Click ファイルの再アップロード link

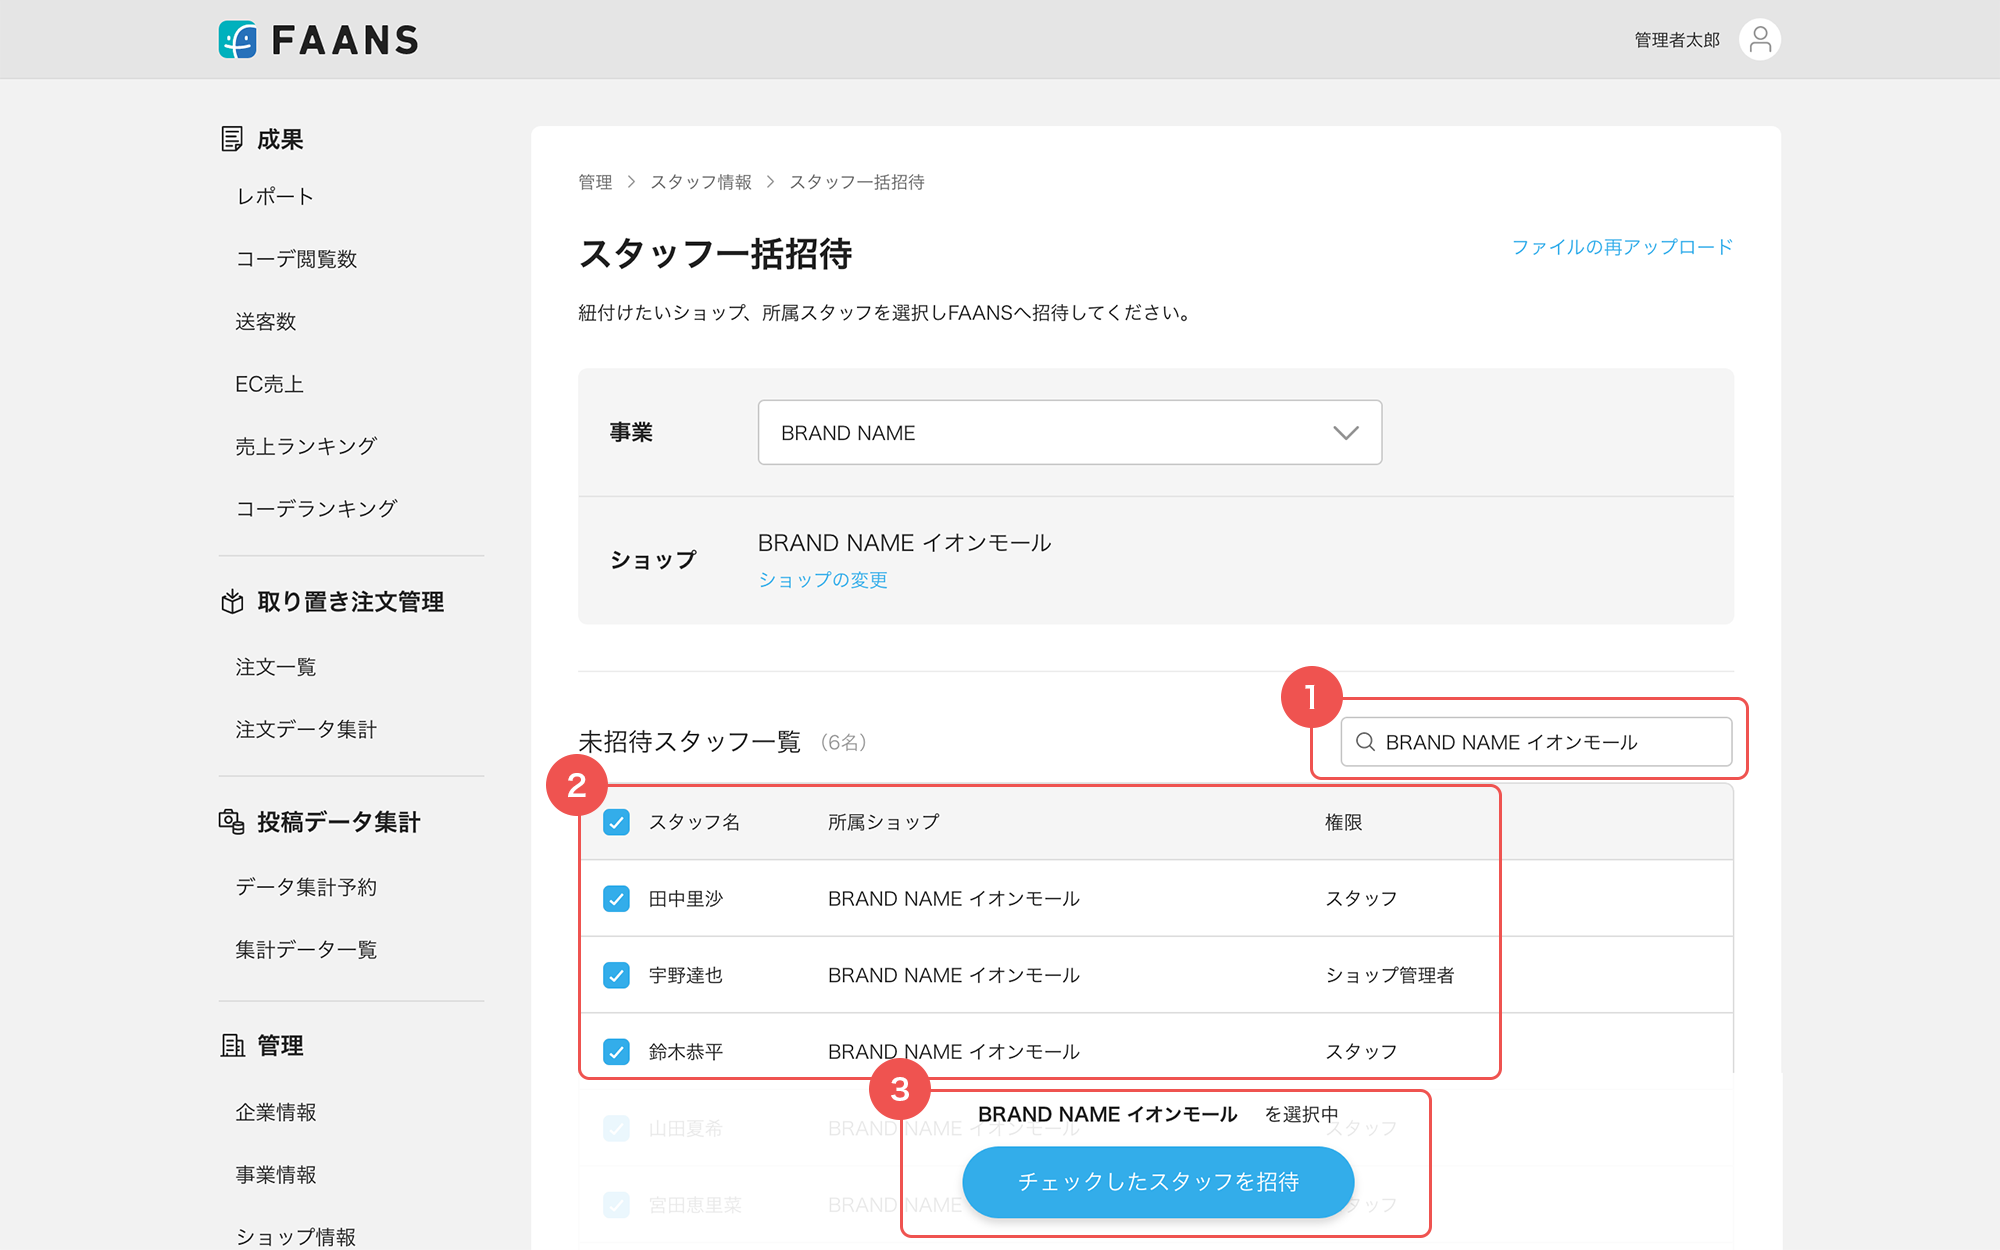(x=1621, y=247)
